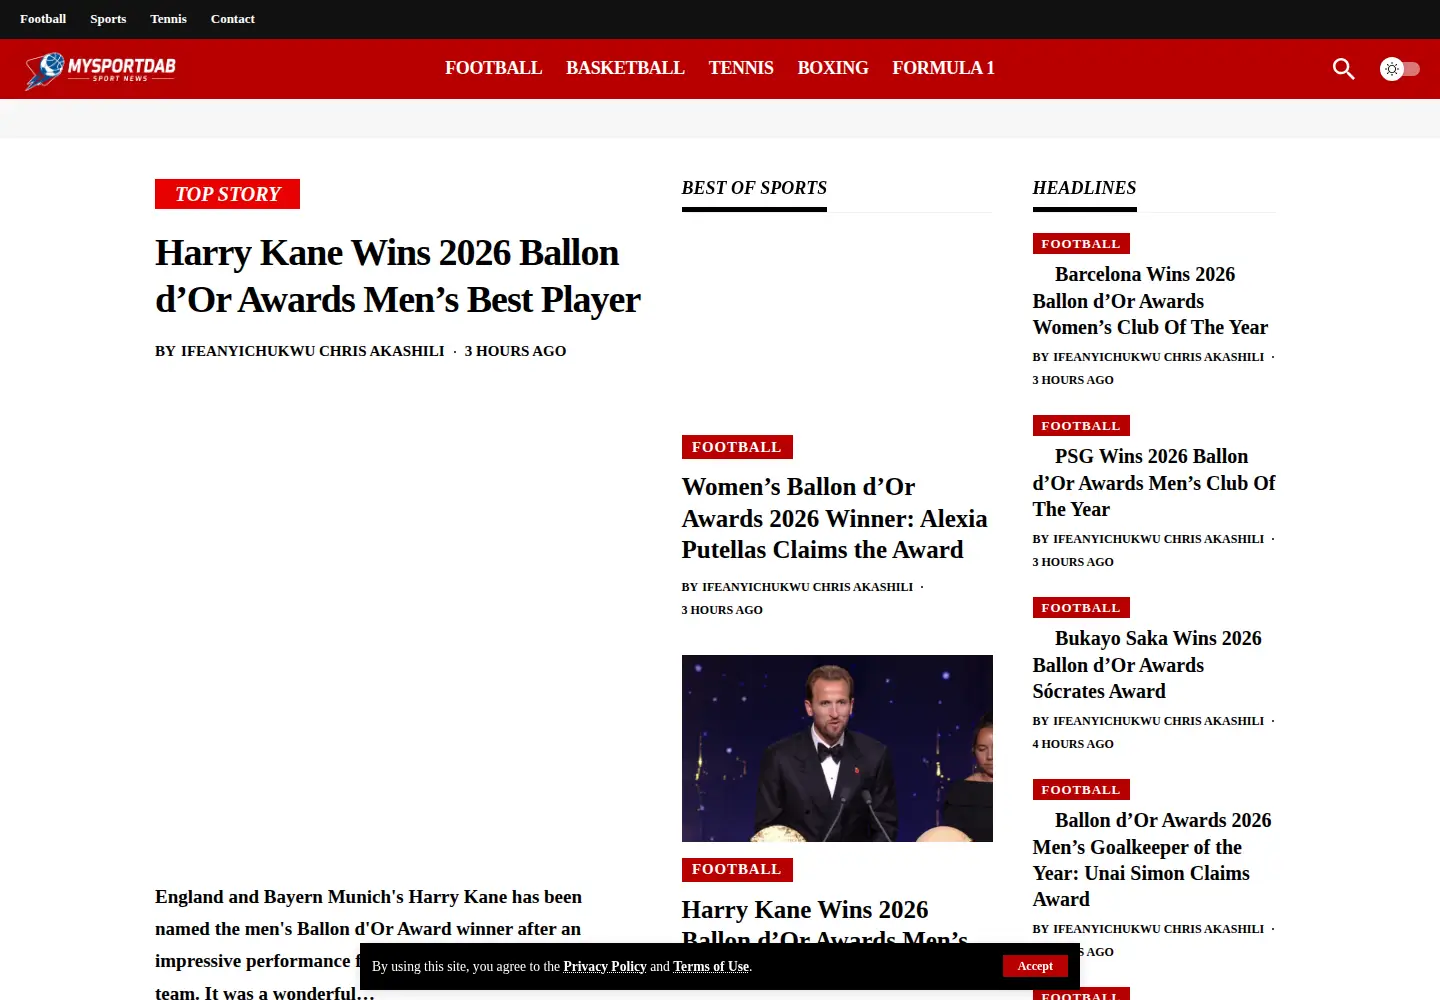The height and width of the screenshot is (1000, 1440).
Task: Click the HEADLINES section heading
Action: coord(1084,188)
